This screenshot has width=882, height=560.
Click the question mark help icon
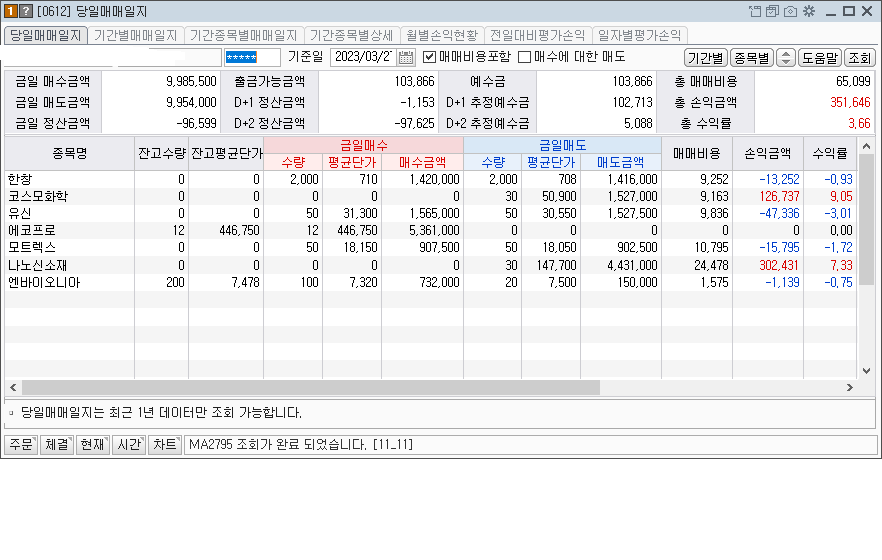click(x=26, y=11)
